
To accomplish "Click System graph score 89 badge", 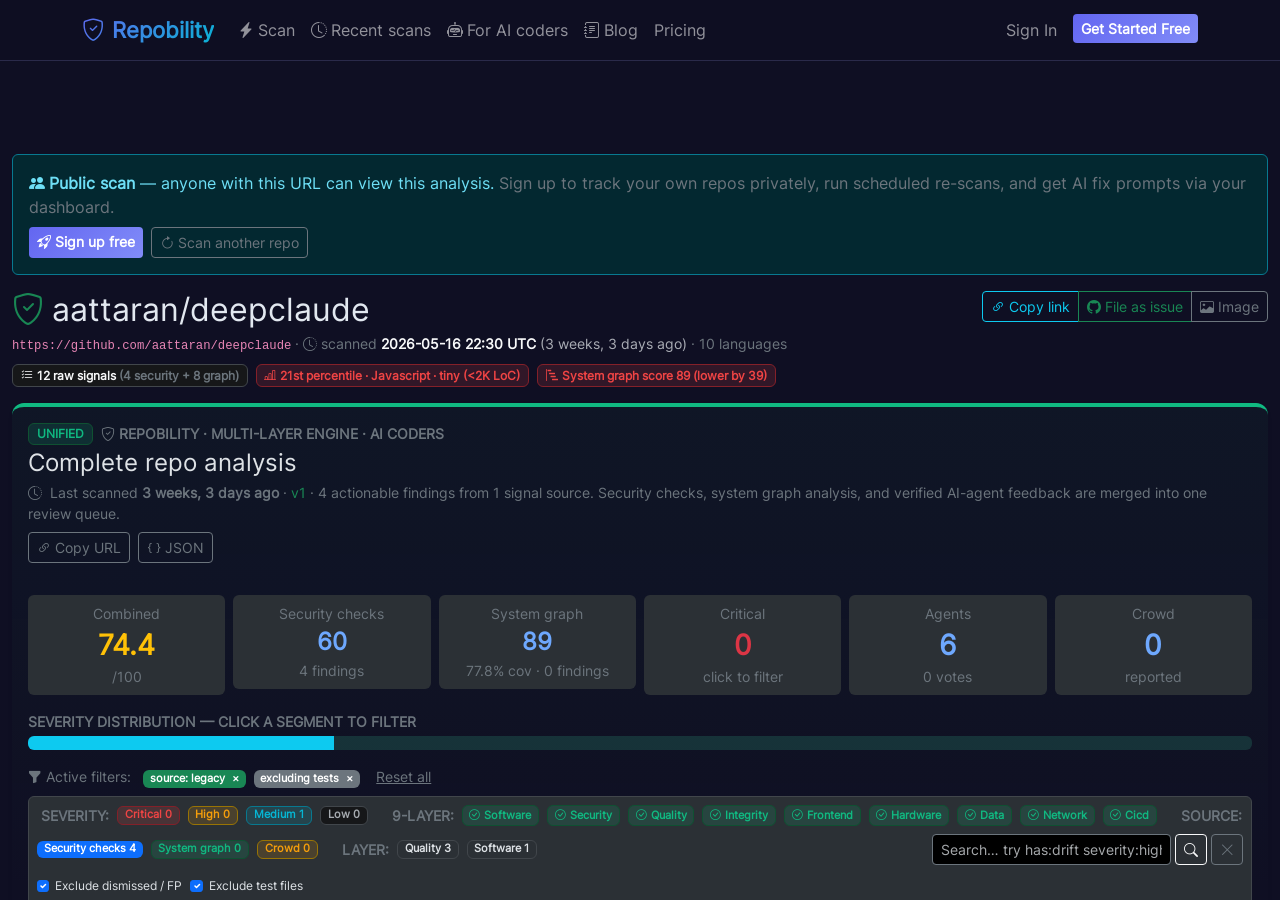I will (x=656, y=376).
